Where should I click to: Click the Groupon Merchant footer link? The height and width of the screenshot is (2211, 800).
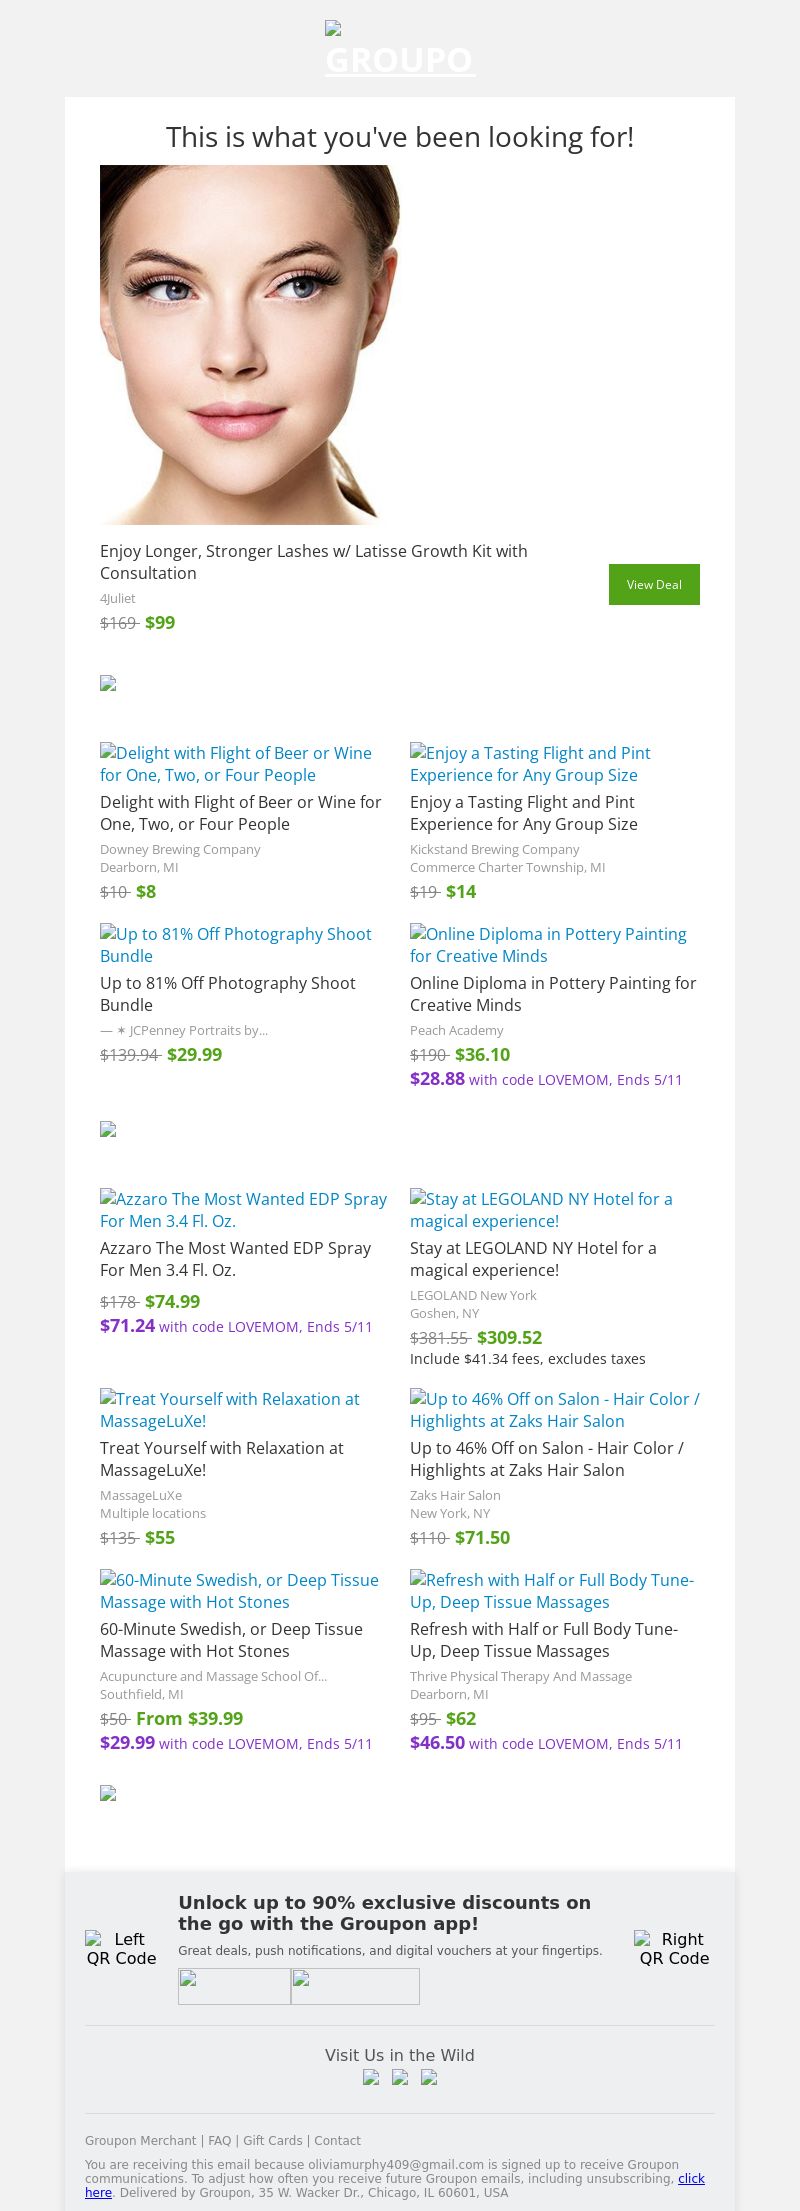[x=141, y=2141]
